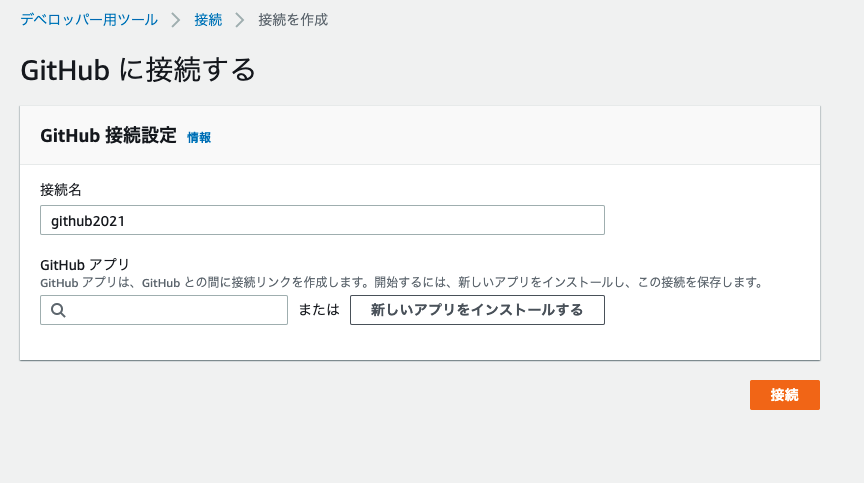The image size is (864, 483).
Task: Click the 接続を作成 breadcrumb text
Action: click(x=293, y=20)
